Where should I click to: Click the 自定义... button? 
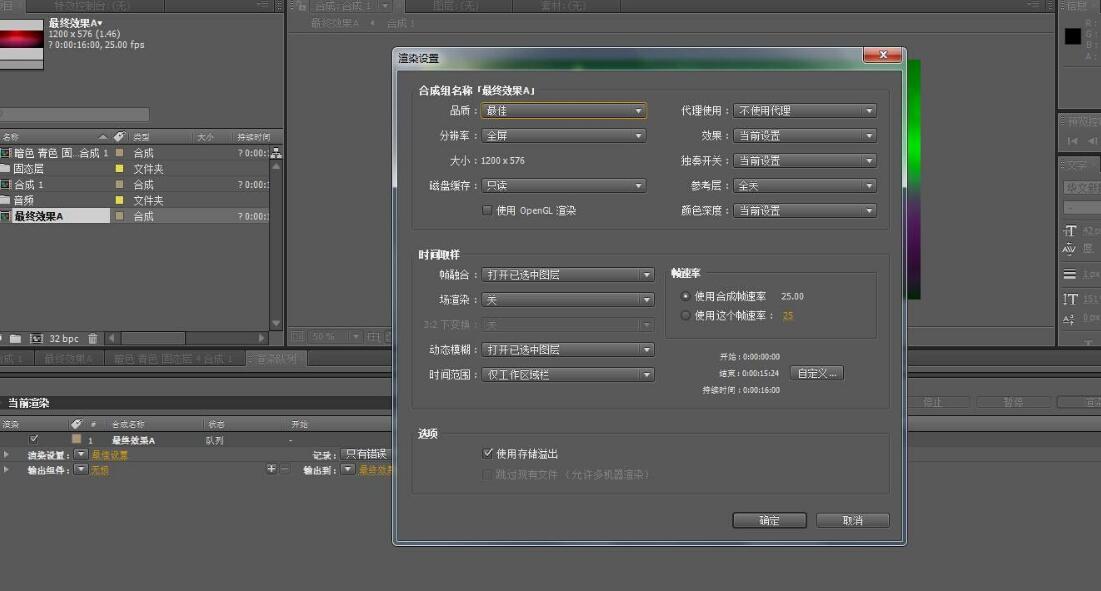pyautogui.click(x=817, y=373)
